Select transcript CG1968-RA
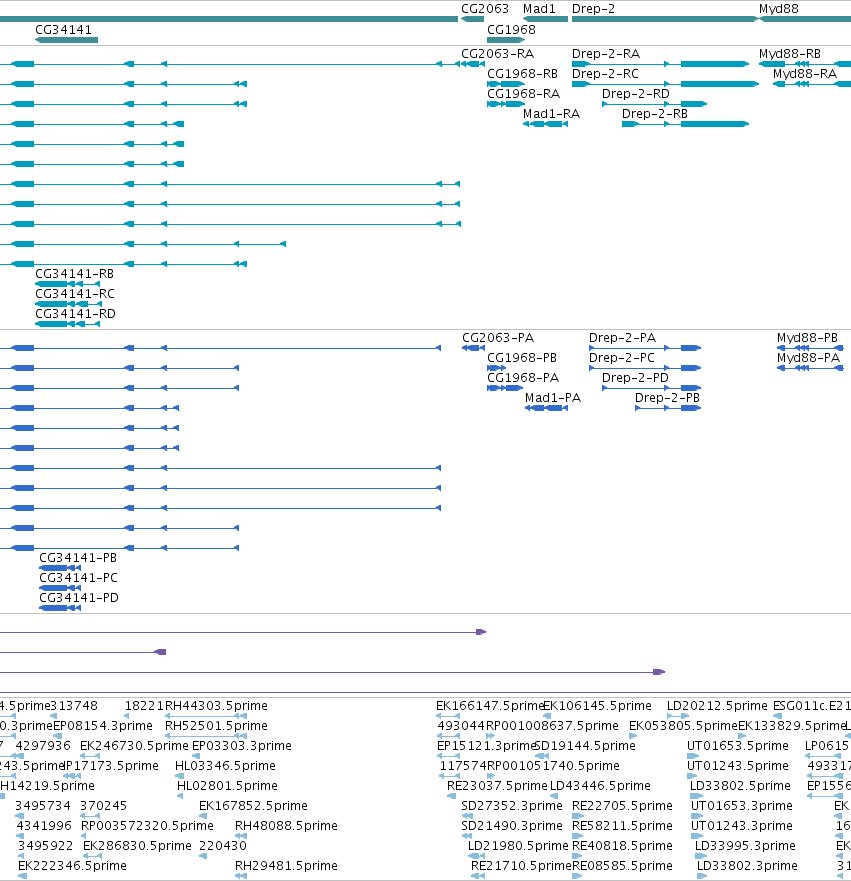The image size is (851, 881). point(524,94)
